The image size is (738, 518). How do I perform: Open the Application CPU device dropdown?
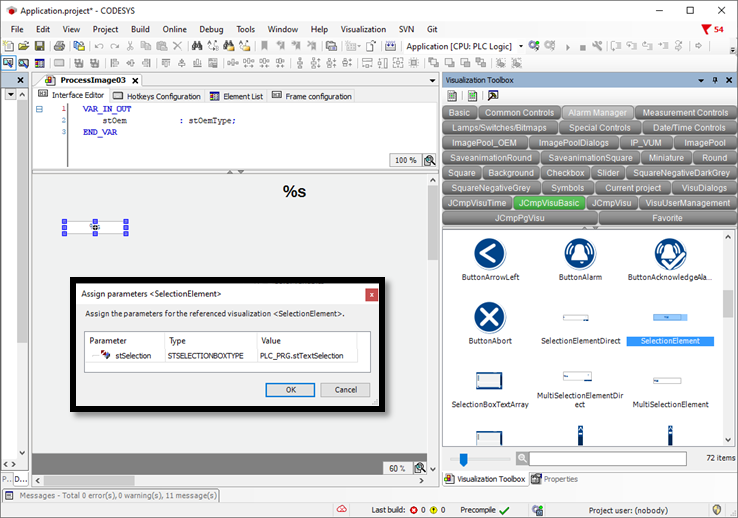pyautogui.click(x=520, y=46)
